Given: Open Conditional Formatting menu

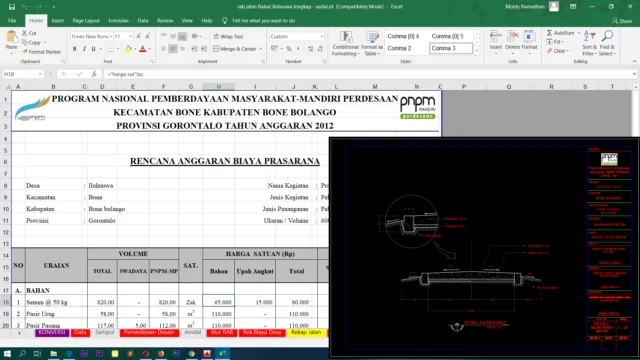Looking at the screenshot, I should (346, 44).
